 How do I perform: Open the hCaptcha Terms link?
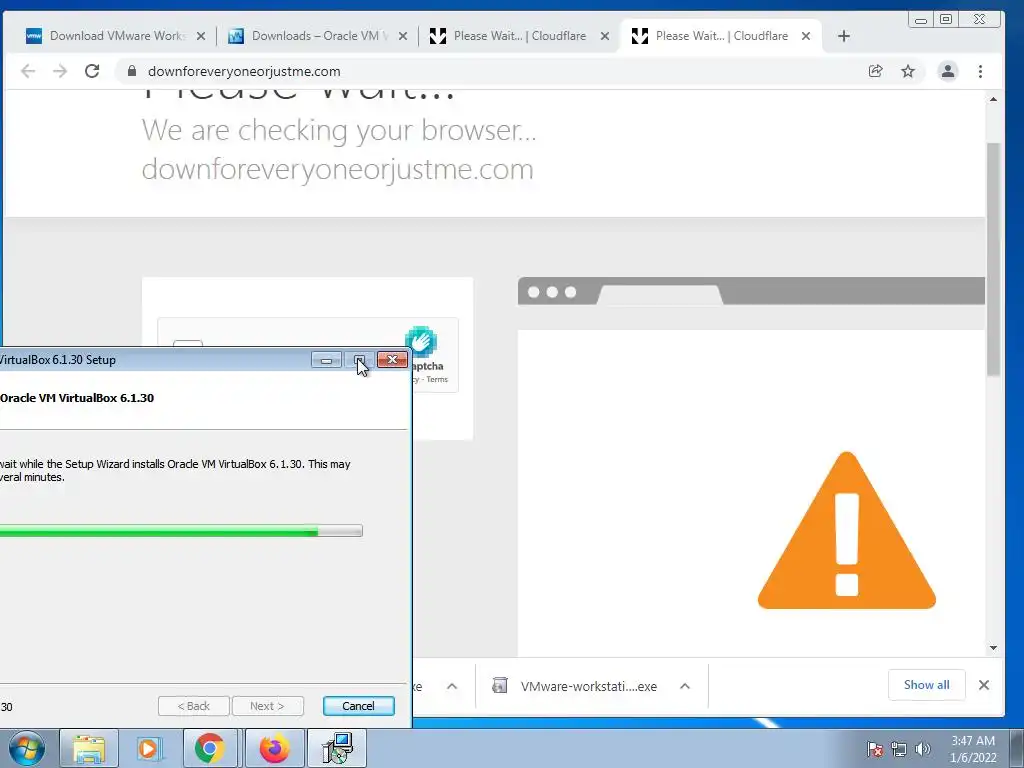click(x=437, y=379)
